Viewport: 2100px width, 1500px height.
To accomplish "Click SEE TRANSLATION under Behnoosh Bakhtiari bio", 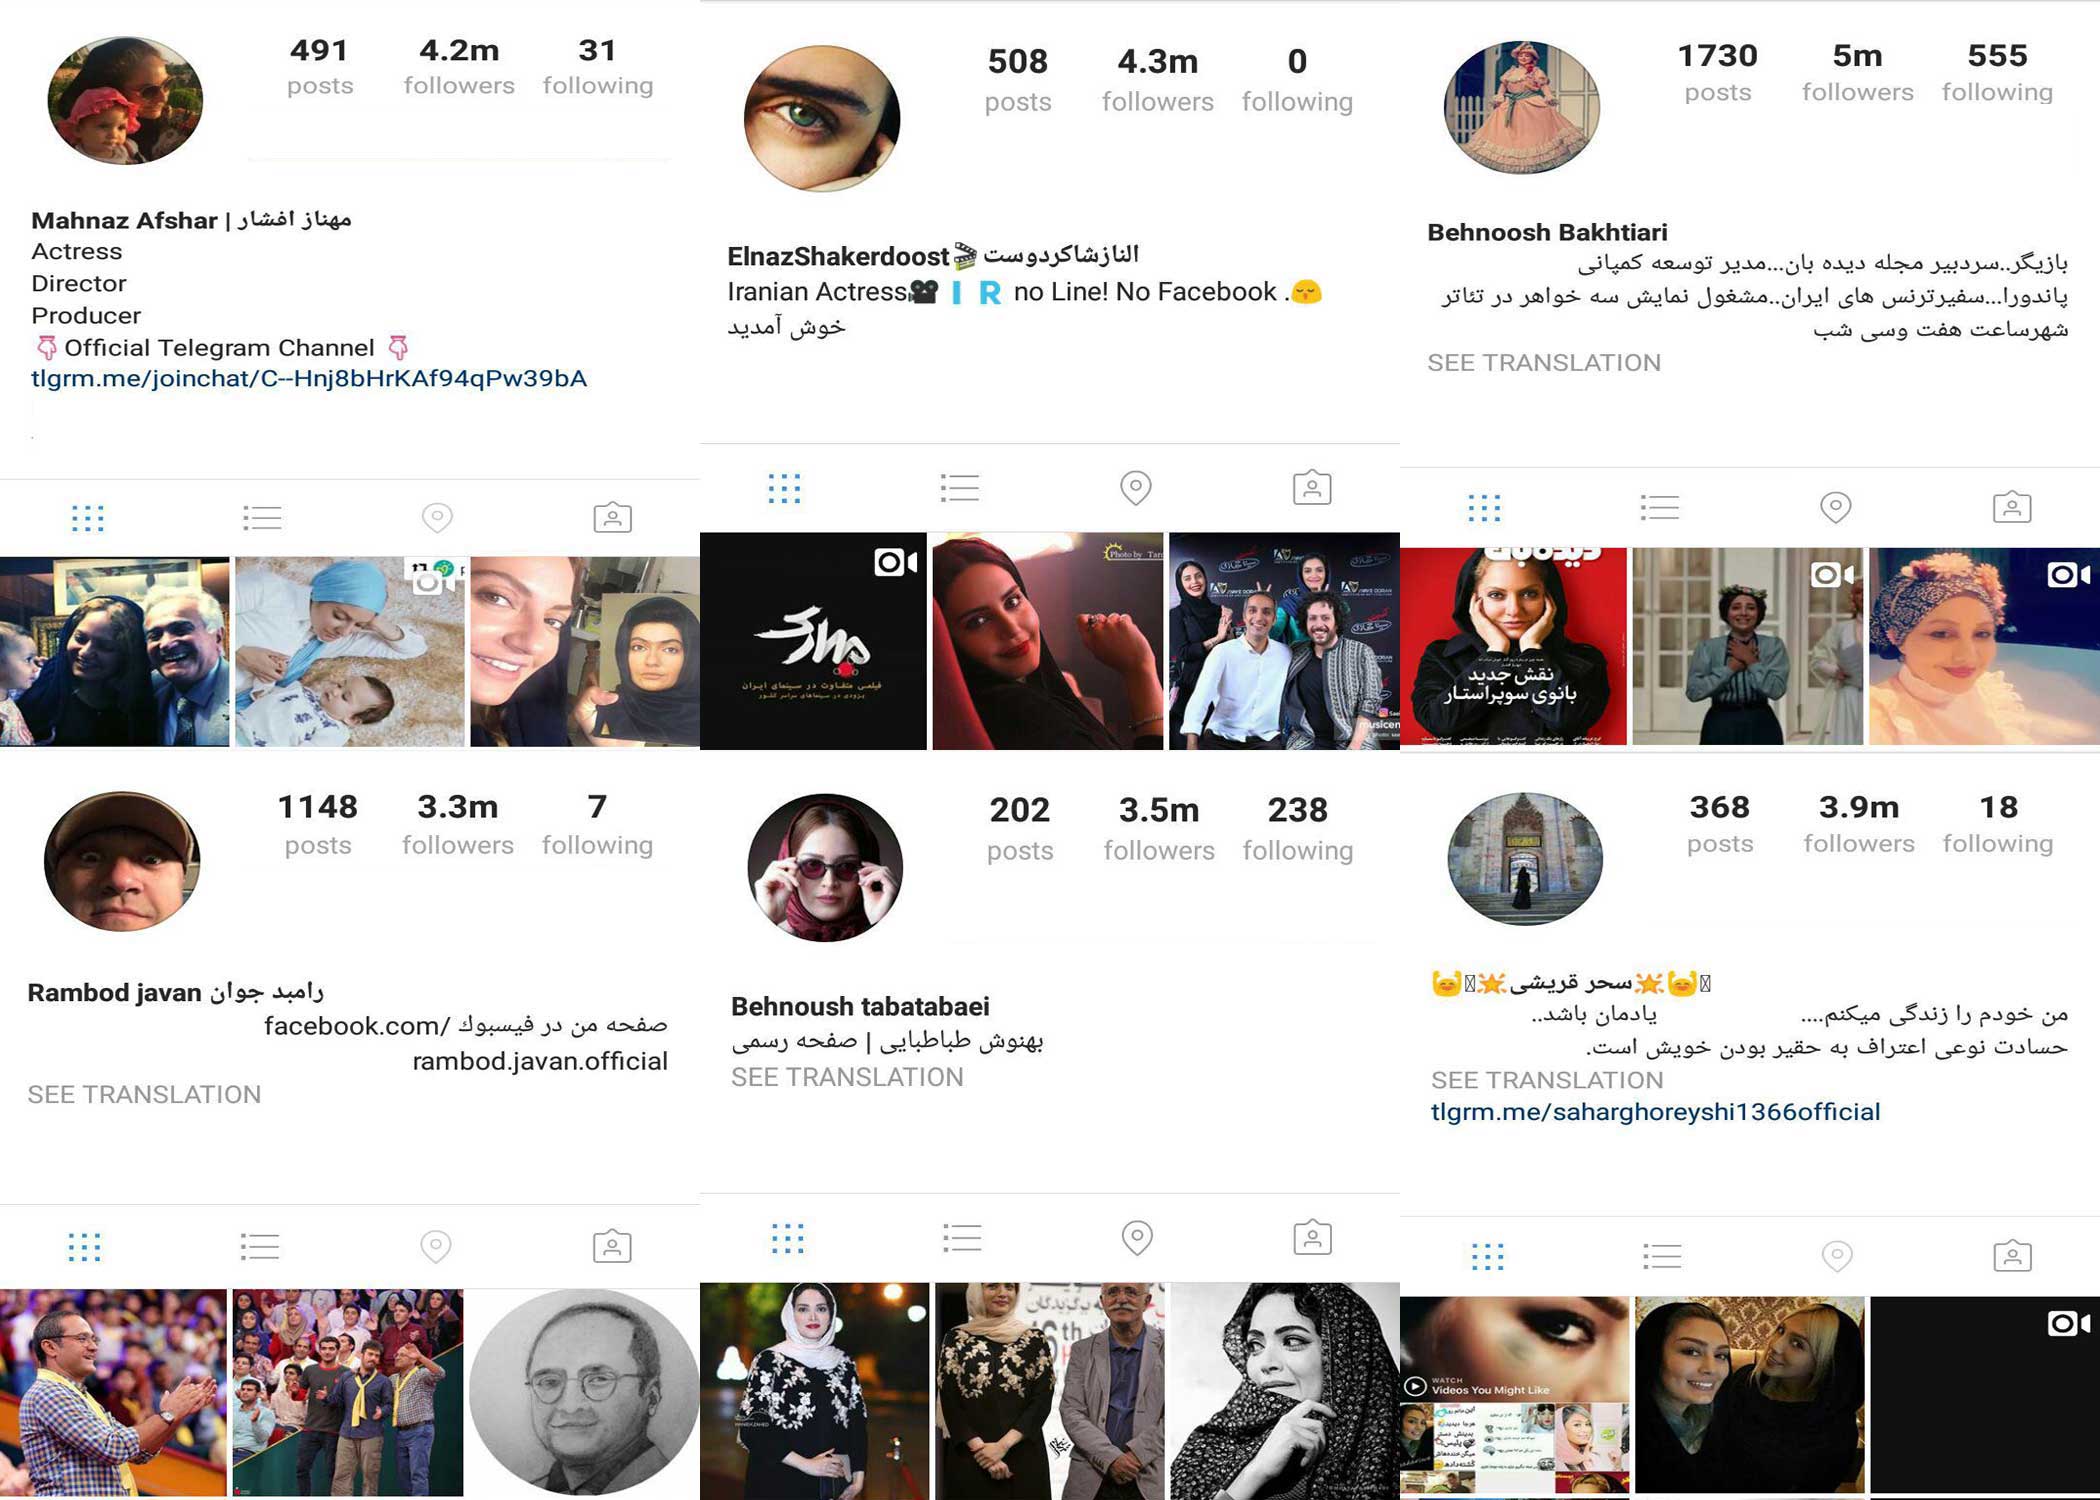I will point(1544,363).
